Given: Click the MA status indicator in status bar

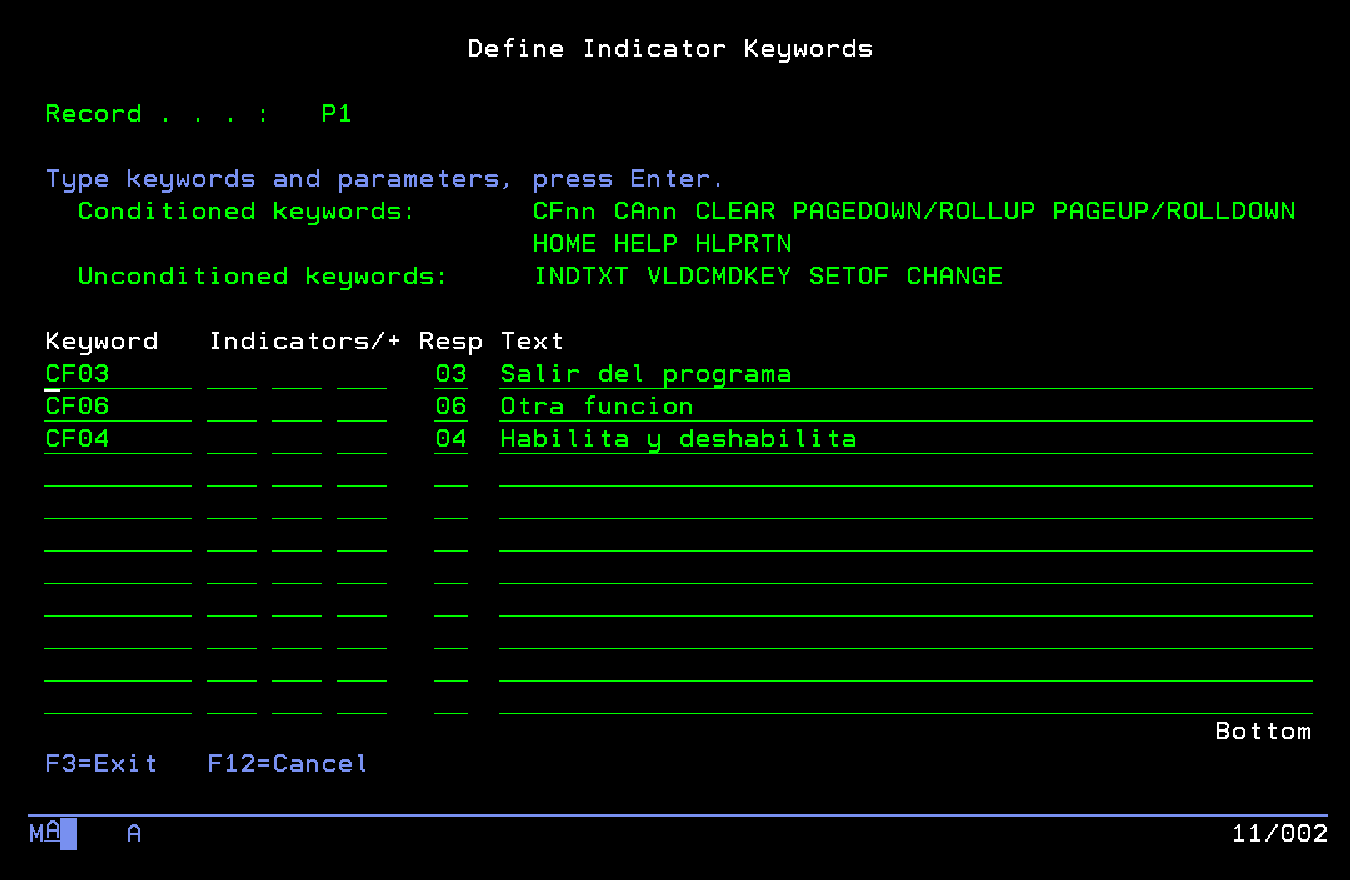Looking at the screenshot, I should coord(45,832).
